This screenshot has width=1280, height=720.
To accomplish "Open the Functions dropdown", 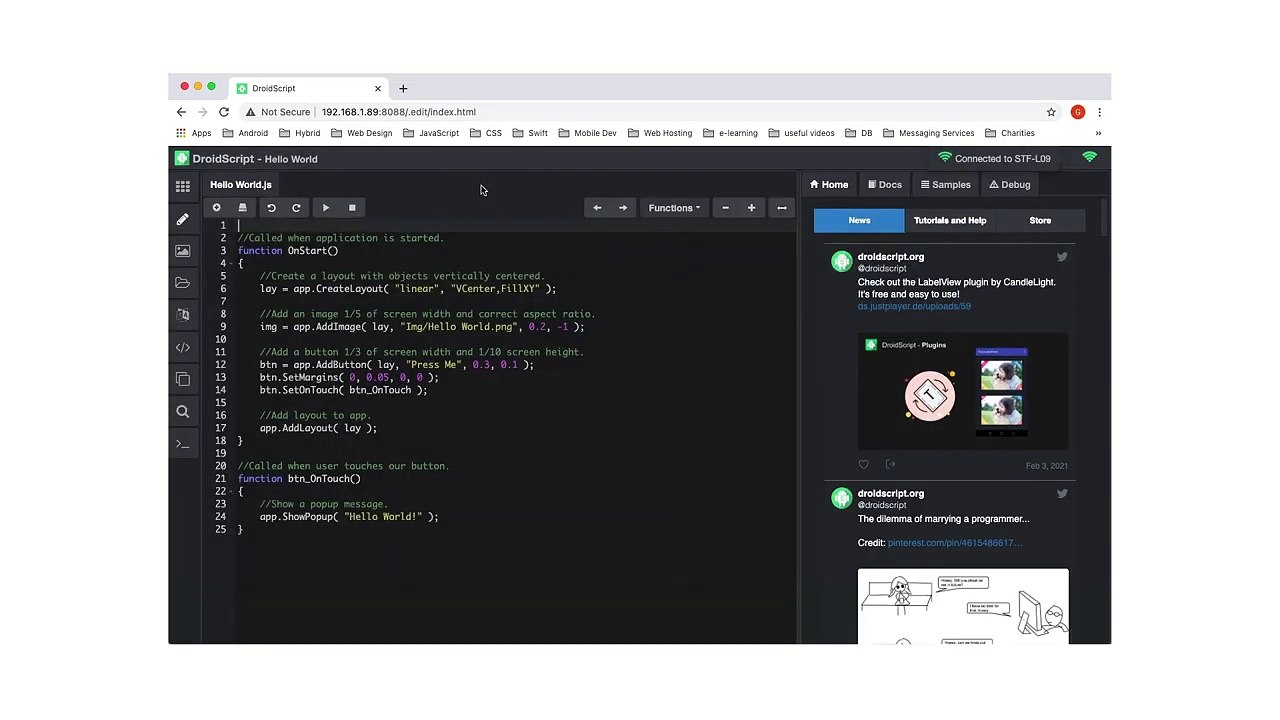I will point(674,208).
